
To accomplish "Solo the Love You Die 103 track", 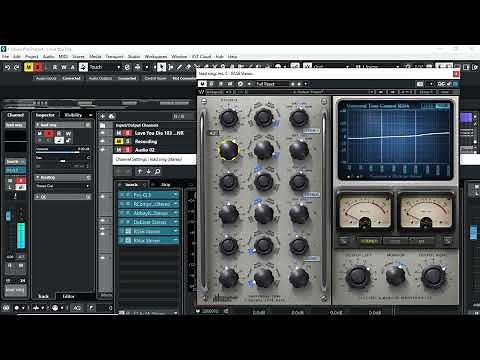I will point(127,133).
